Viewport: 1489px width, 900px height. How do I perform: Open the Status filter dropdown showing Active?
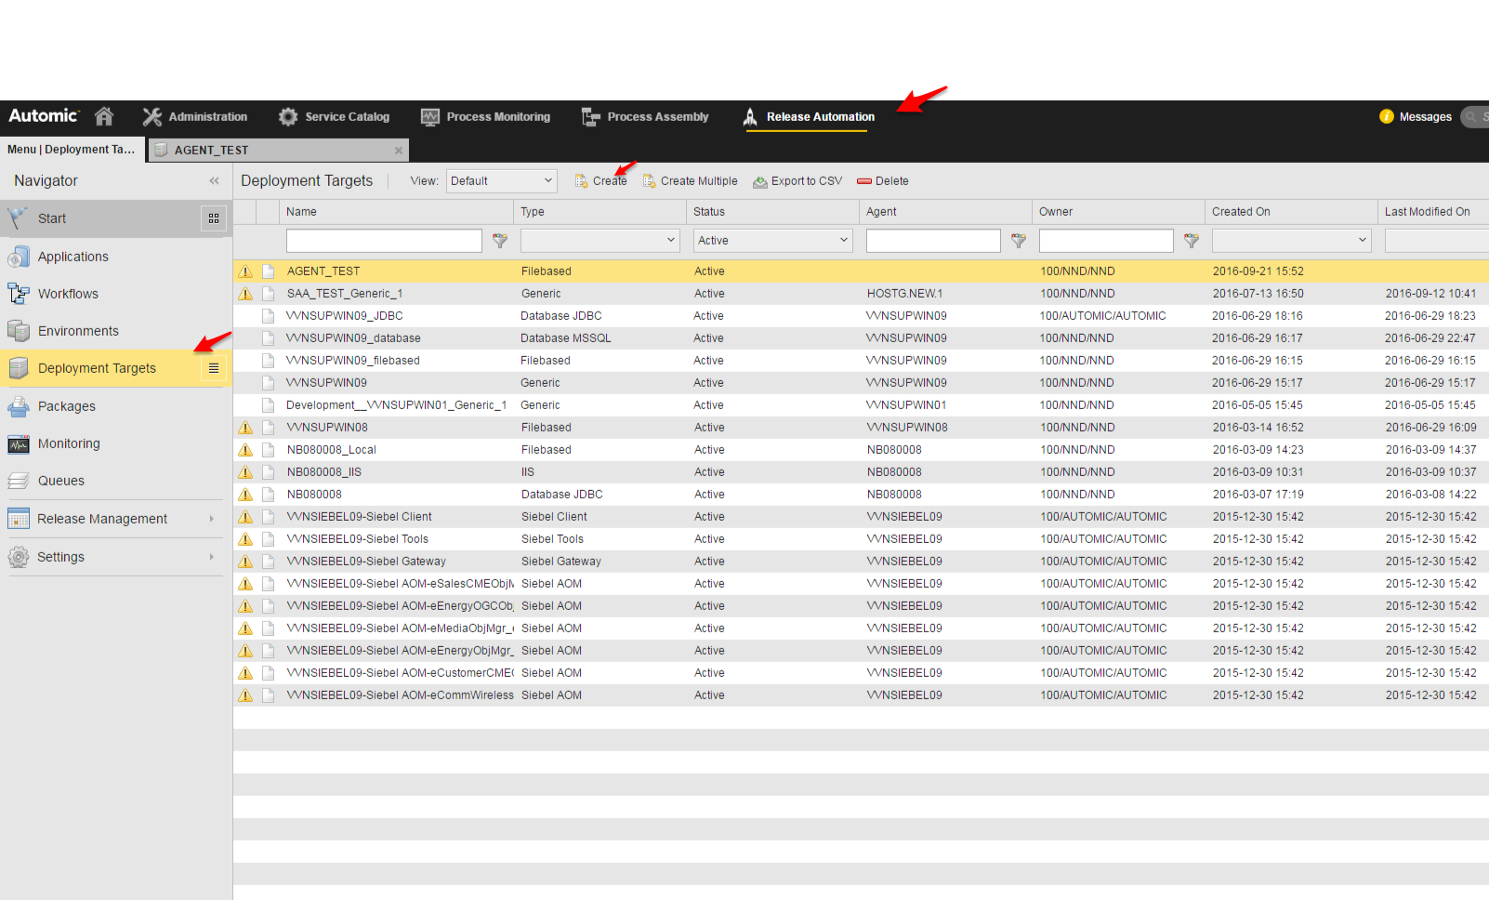coord(771,240)
